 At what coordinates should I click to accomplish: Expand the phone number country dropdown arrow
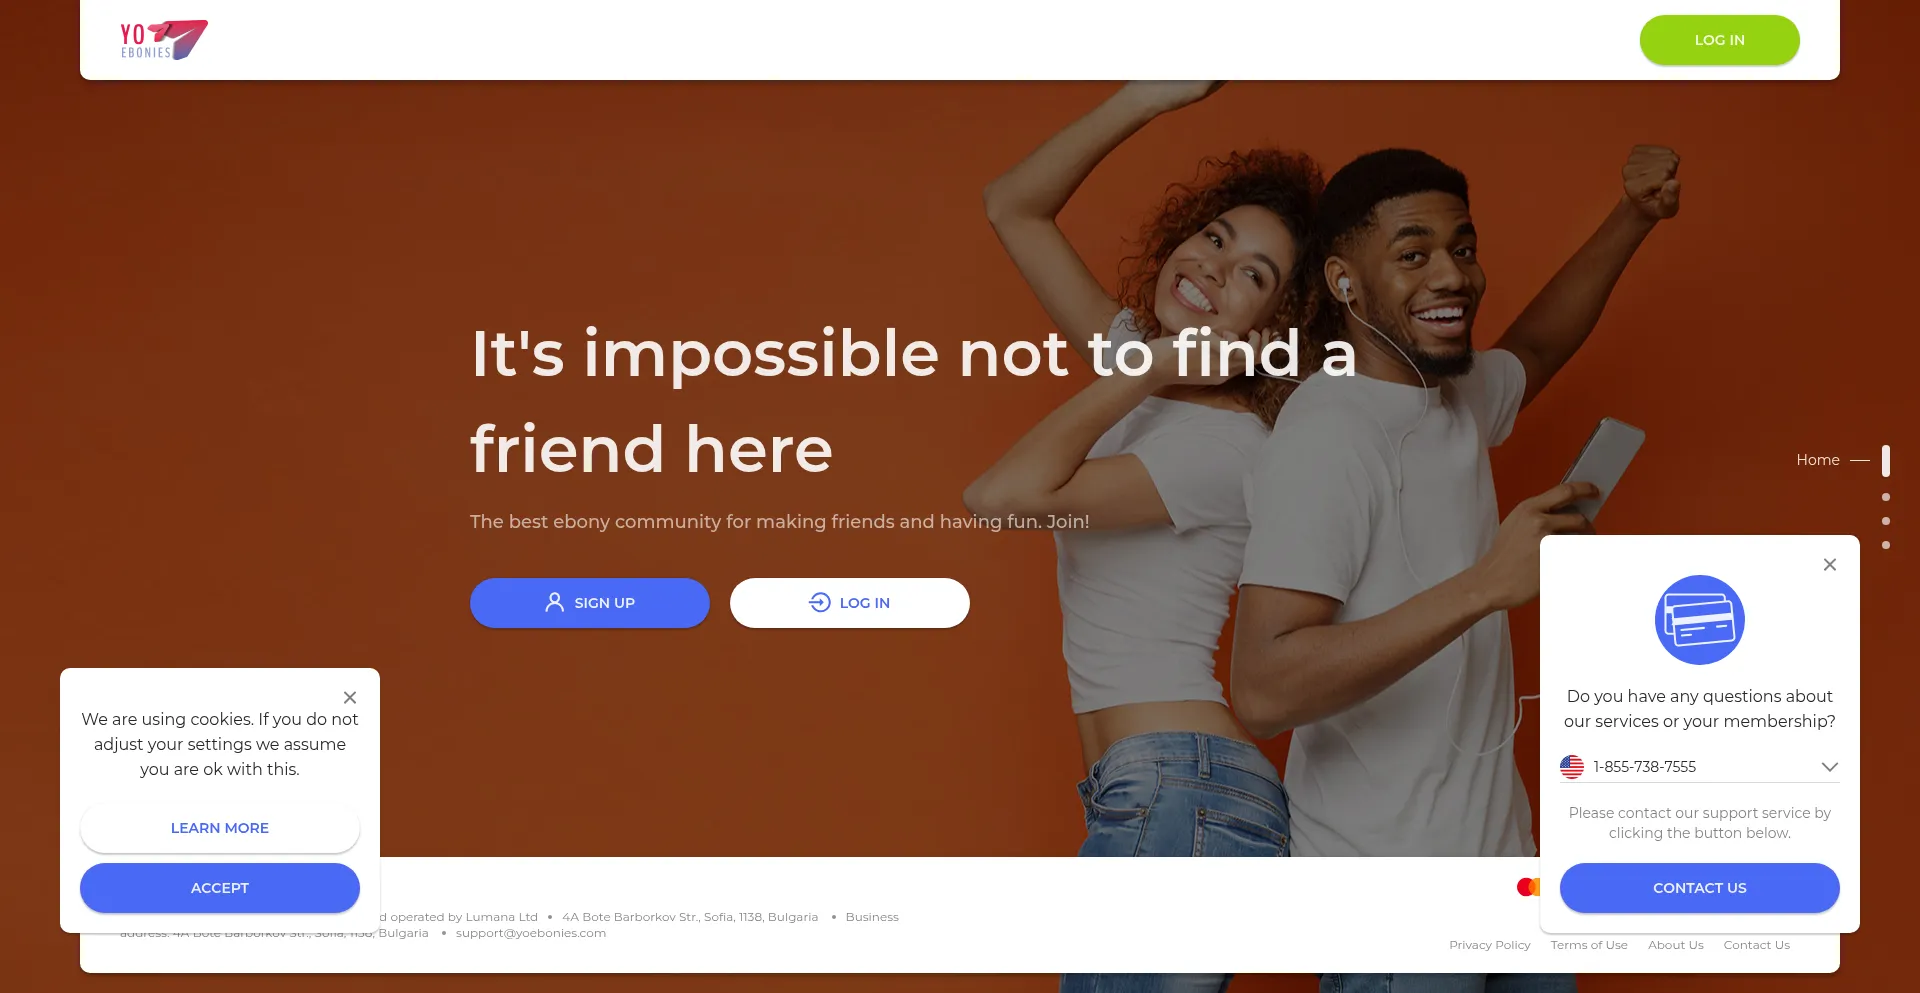[1830, 767]
